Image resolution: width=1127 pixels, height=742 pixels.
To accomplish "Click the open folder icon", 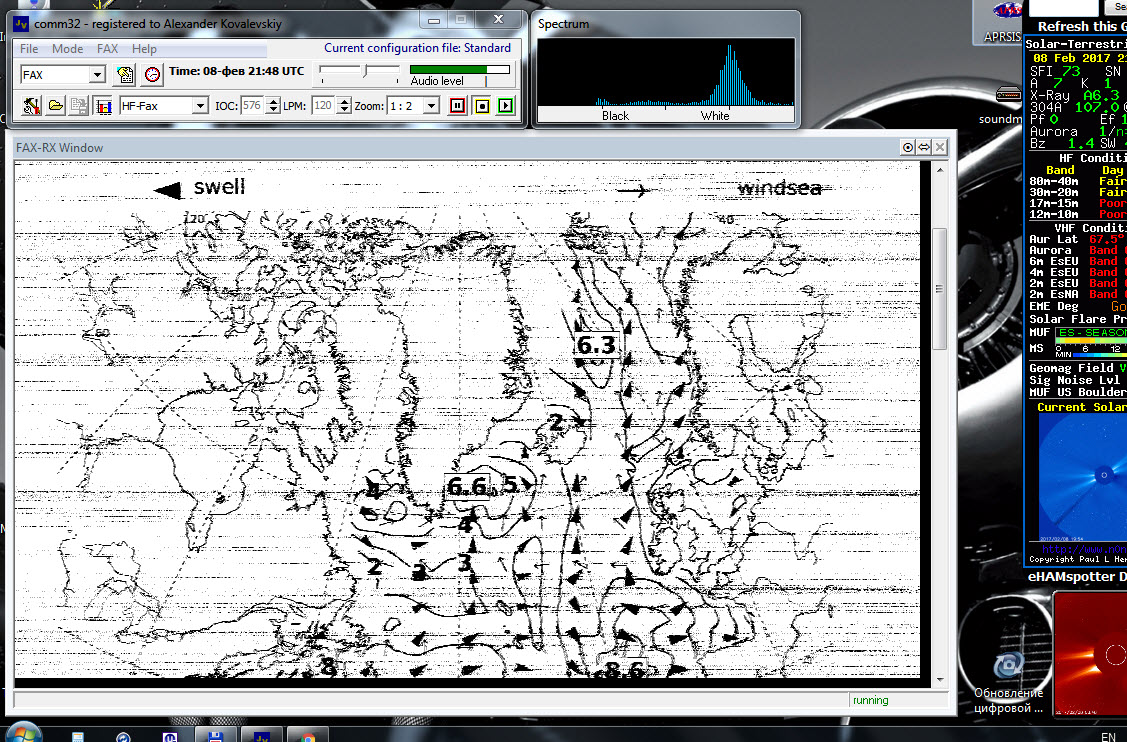I will coord(54,105).
